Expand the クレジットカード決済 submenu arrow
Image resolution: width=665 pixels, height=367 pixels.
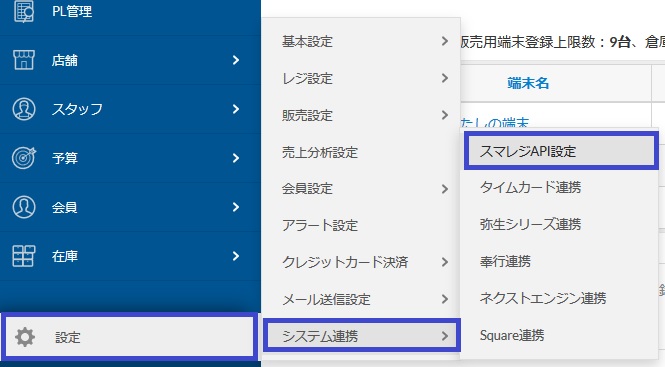[x=444, y=262]
